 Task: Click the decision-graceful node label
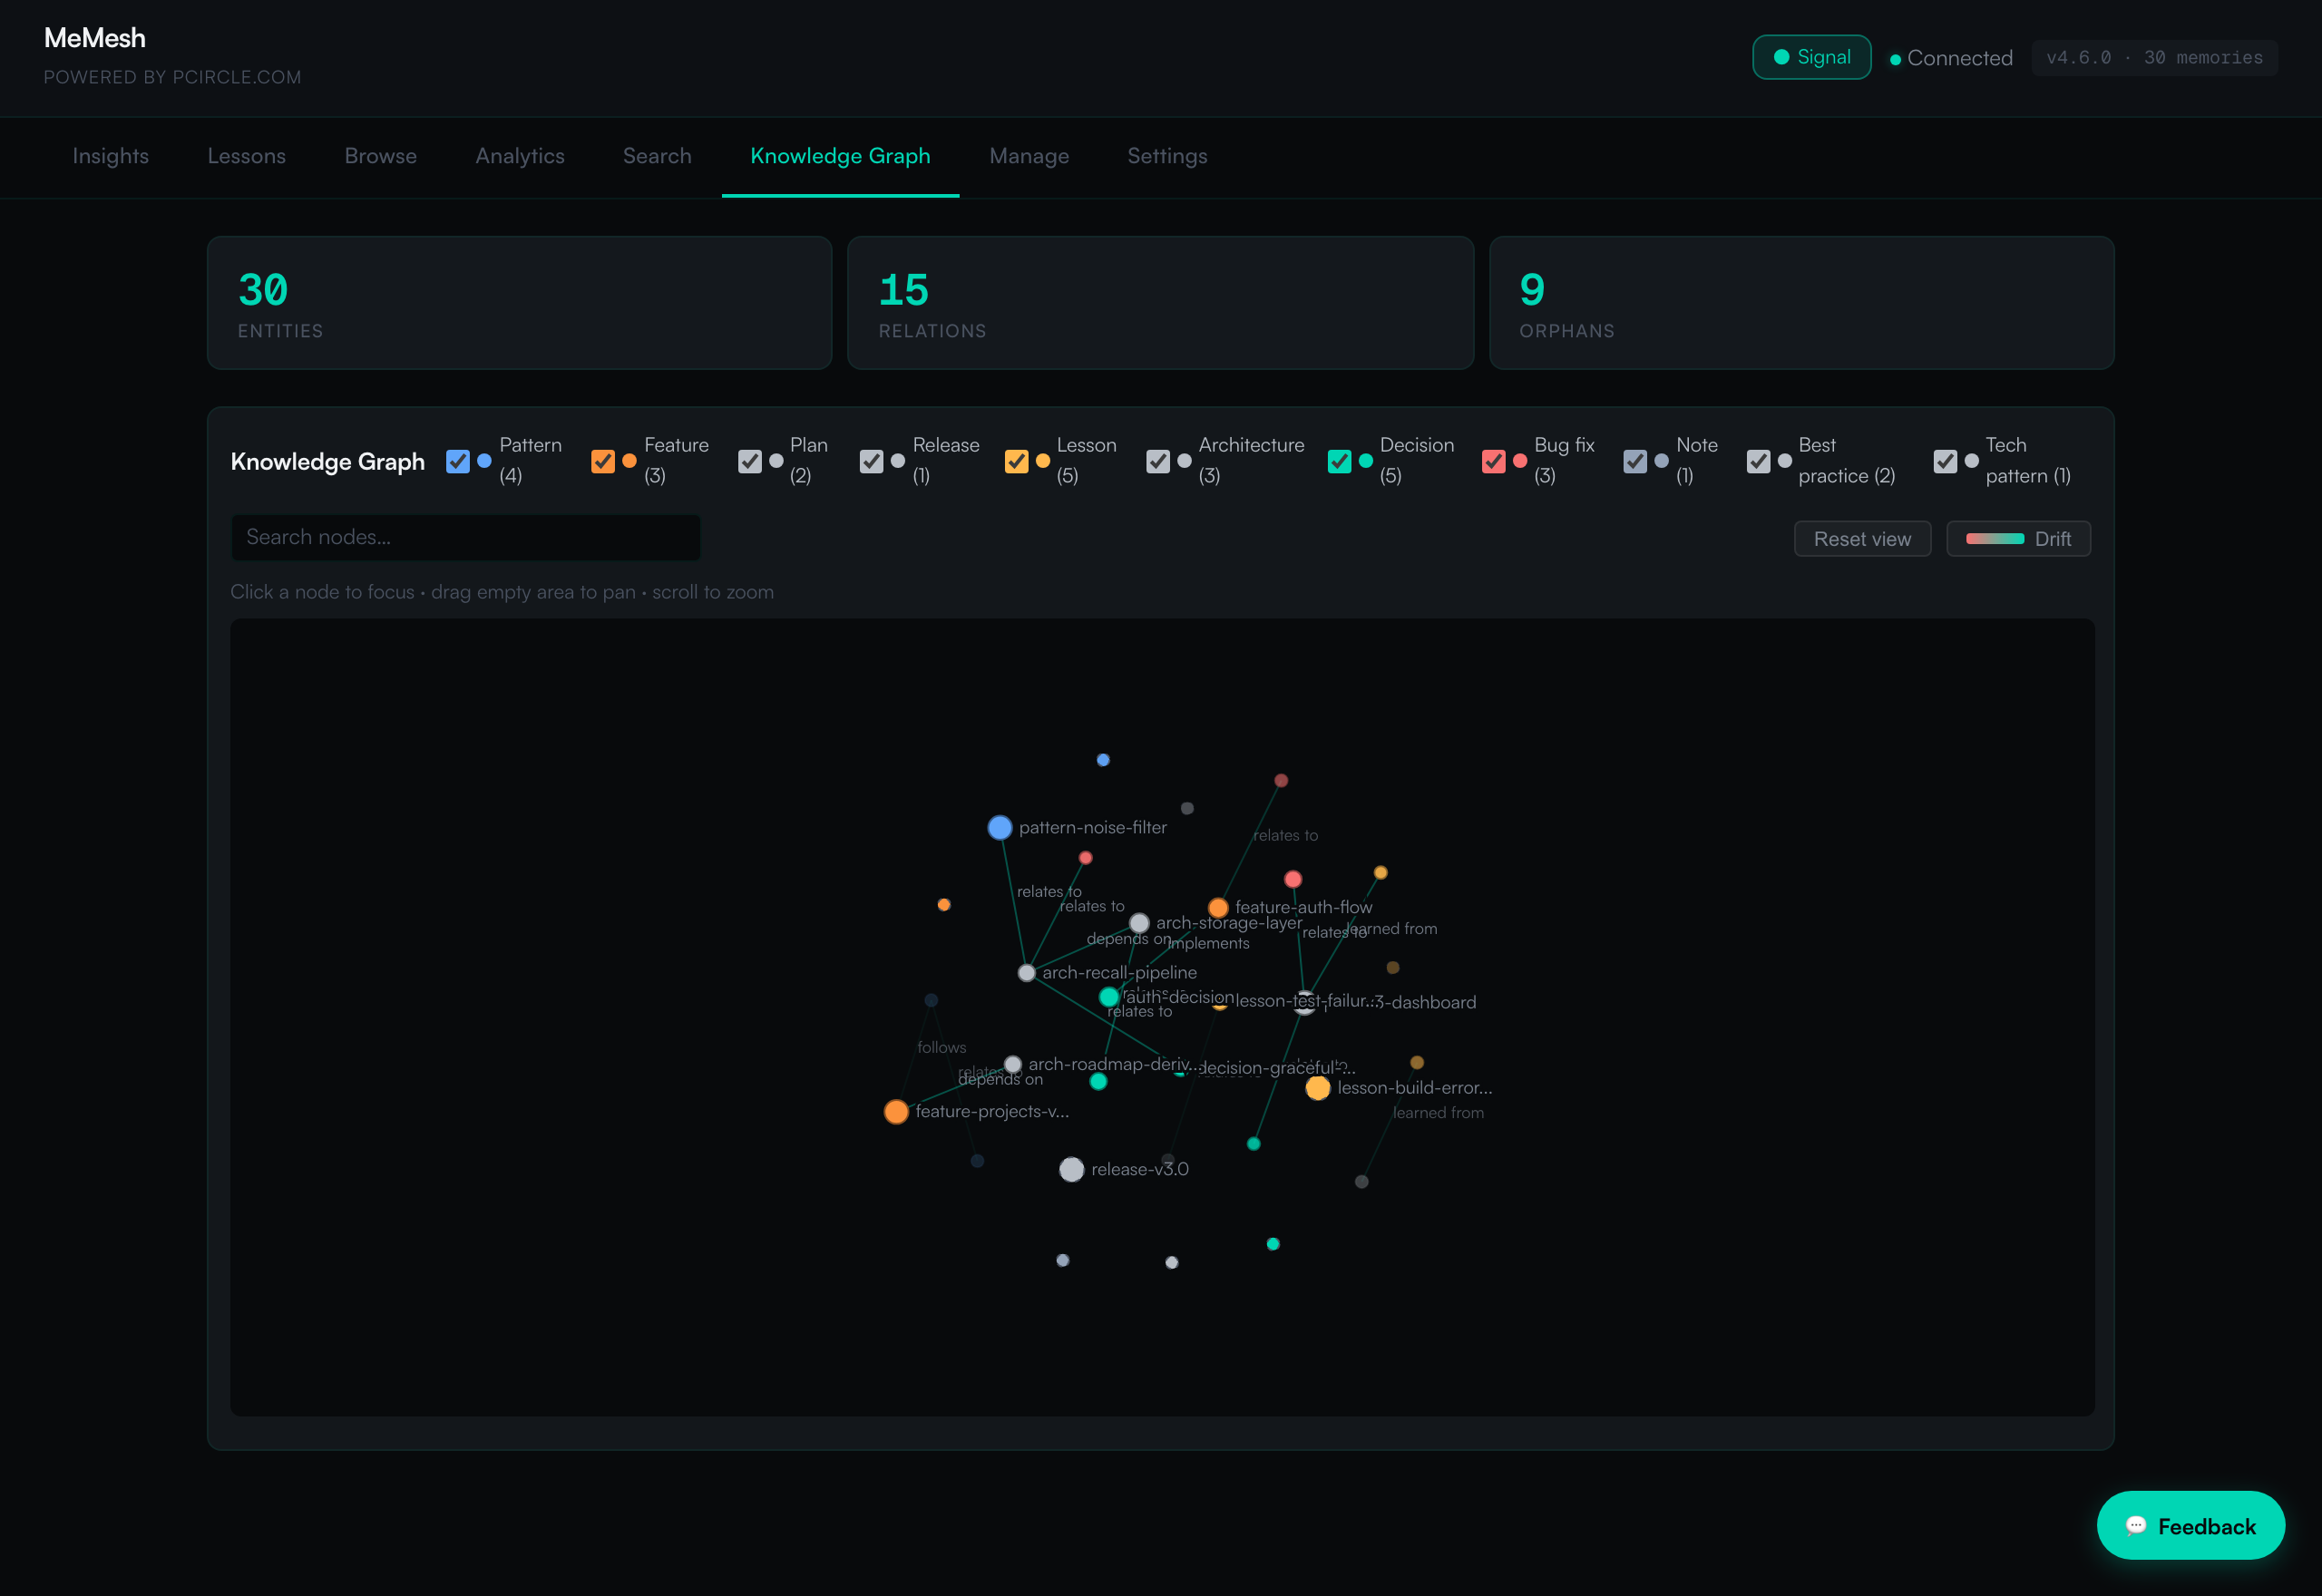click(x=1277, y=1068)
